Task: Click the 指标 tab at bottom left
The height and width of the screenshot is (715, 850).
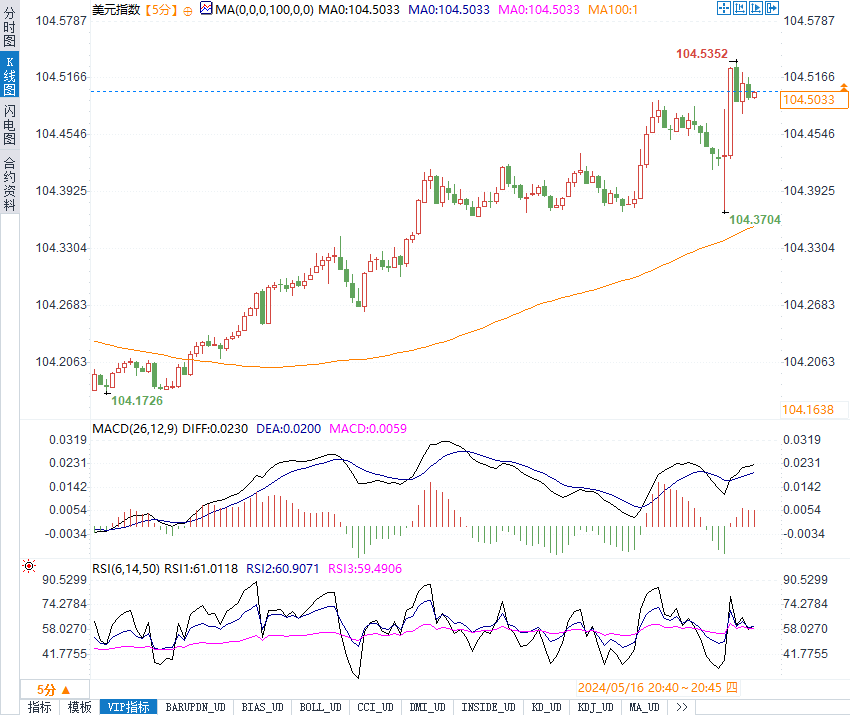Action: [39, 707]
